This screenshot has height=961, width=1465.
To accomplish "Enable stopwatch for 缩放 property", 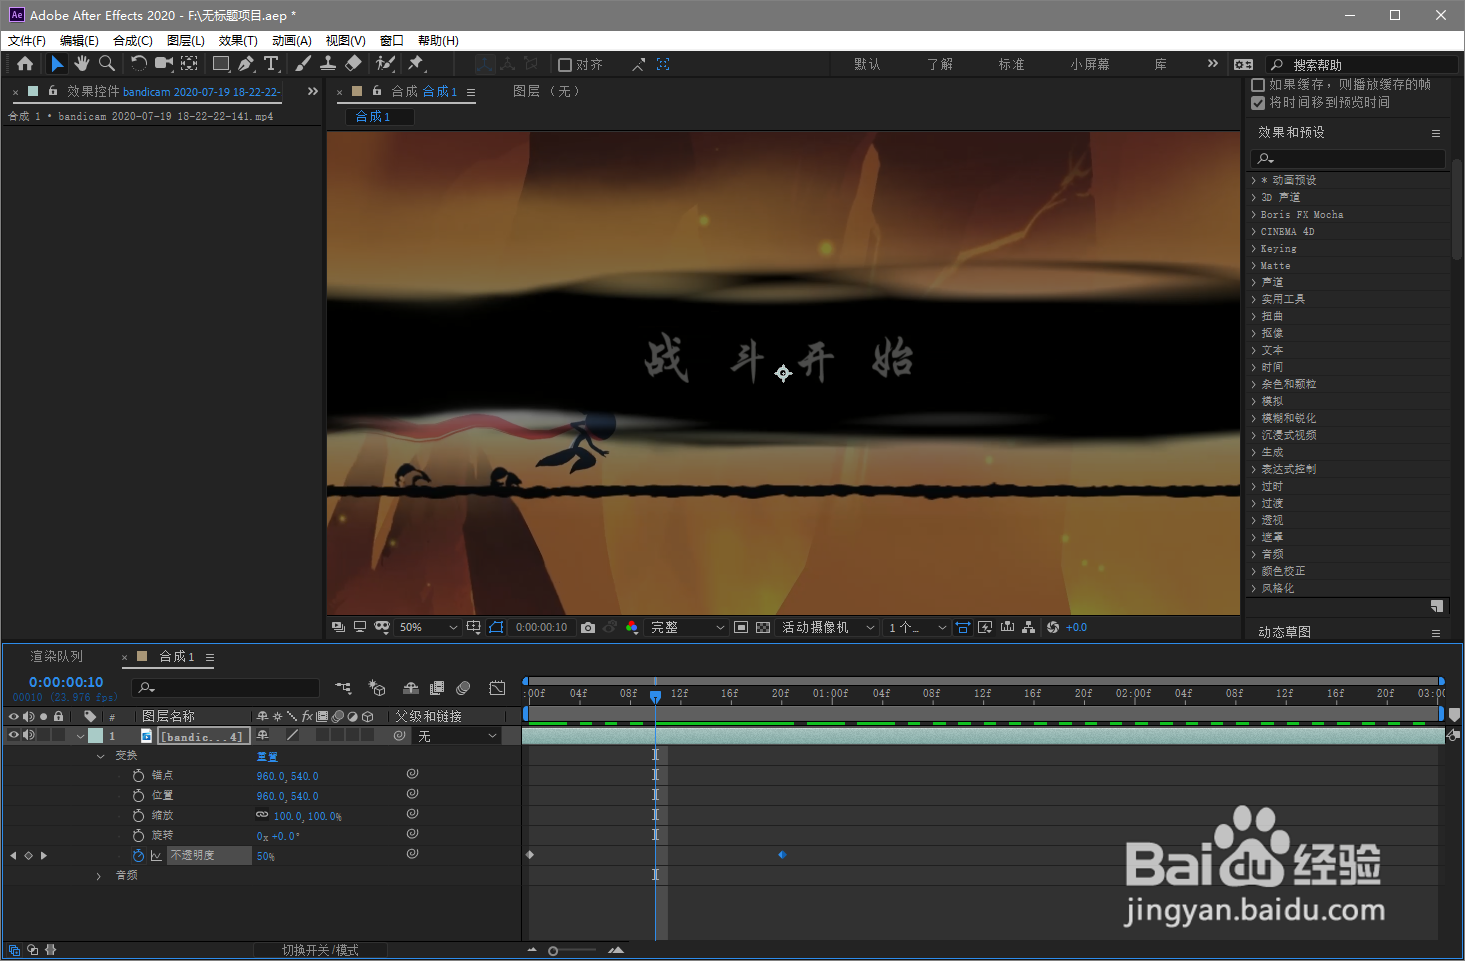I will coord(138,815).
